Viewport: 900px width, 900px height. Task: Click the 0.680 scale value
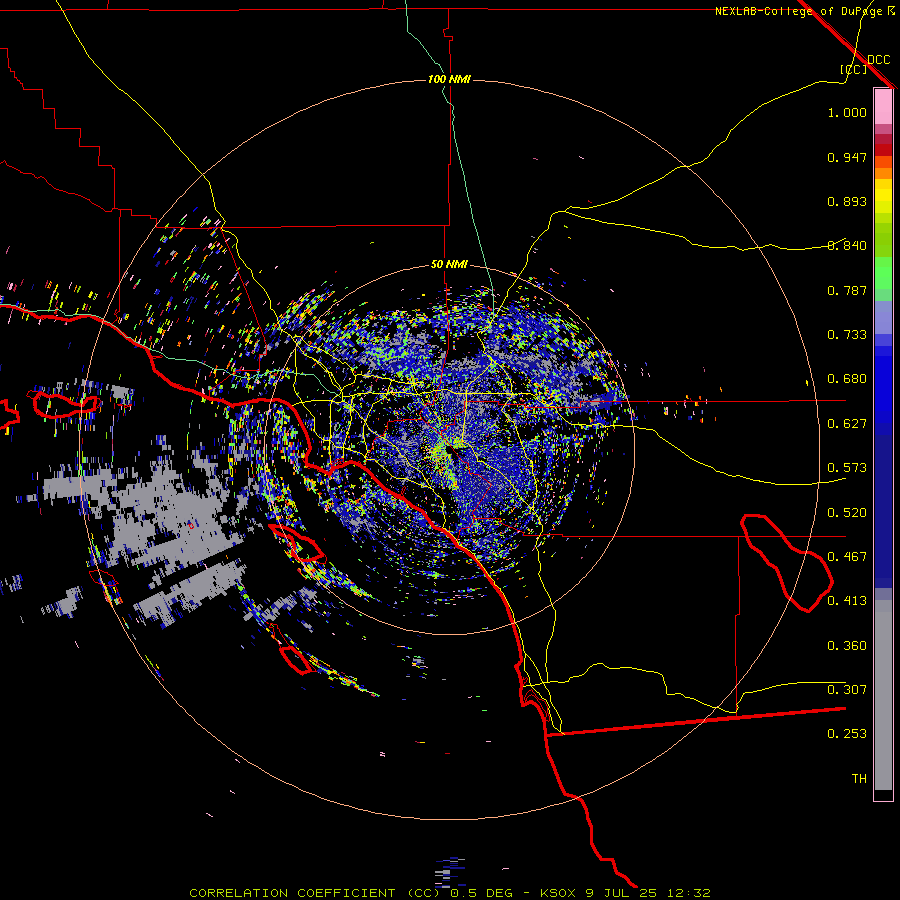click(847, 379)
